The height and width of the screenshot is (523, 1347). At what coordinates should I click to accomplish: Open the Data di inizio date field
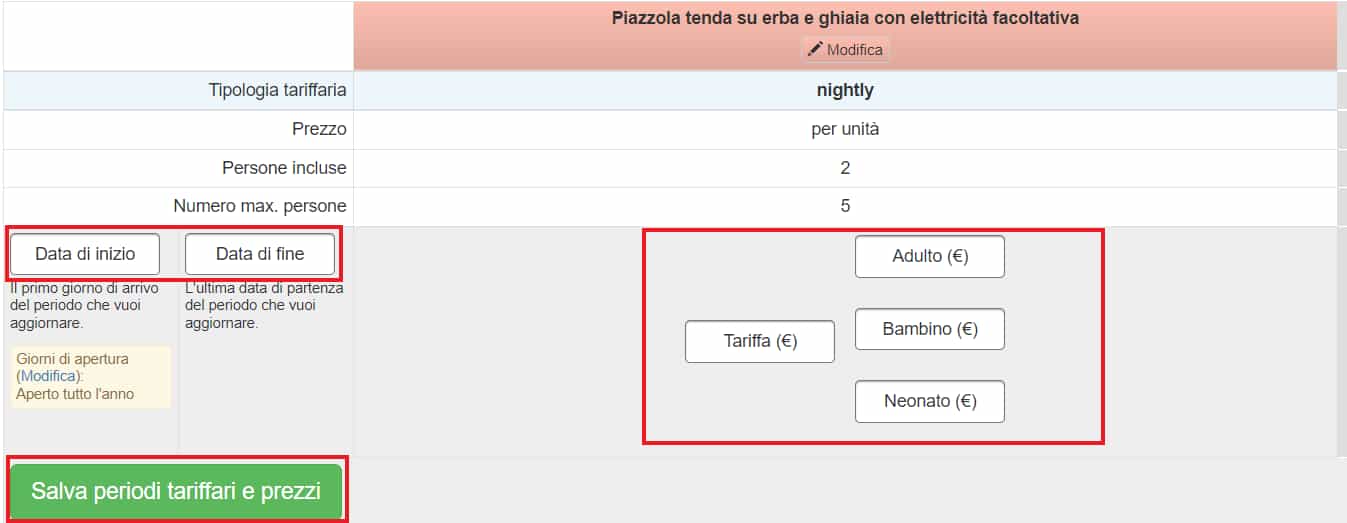(x=85, y=254)
